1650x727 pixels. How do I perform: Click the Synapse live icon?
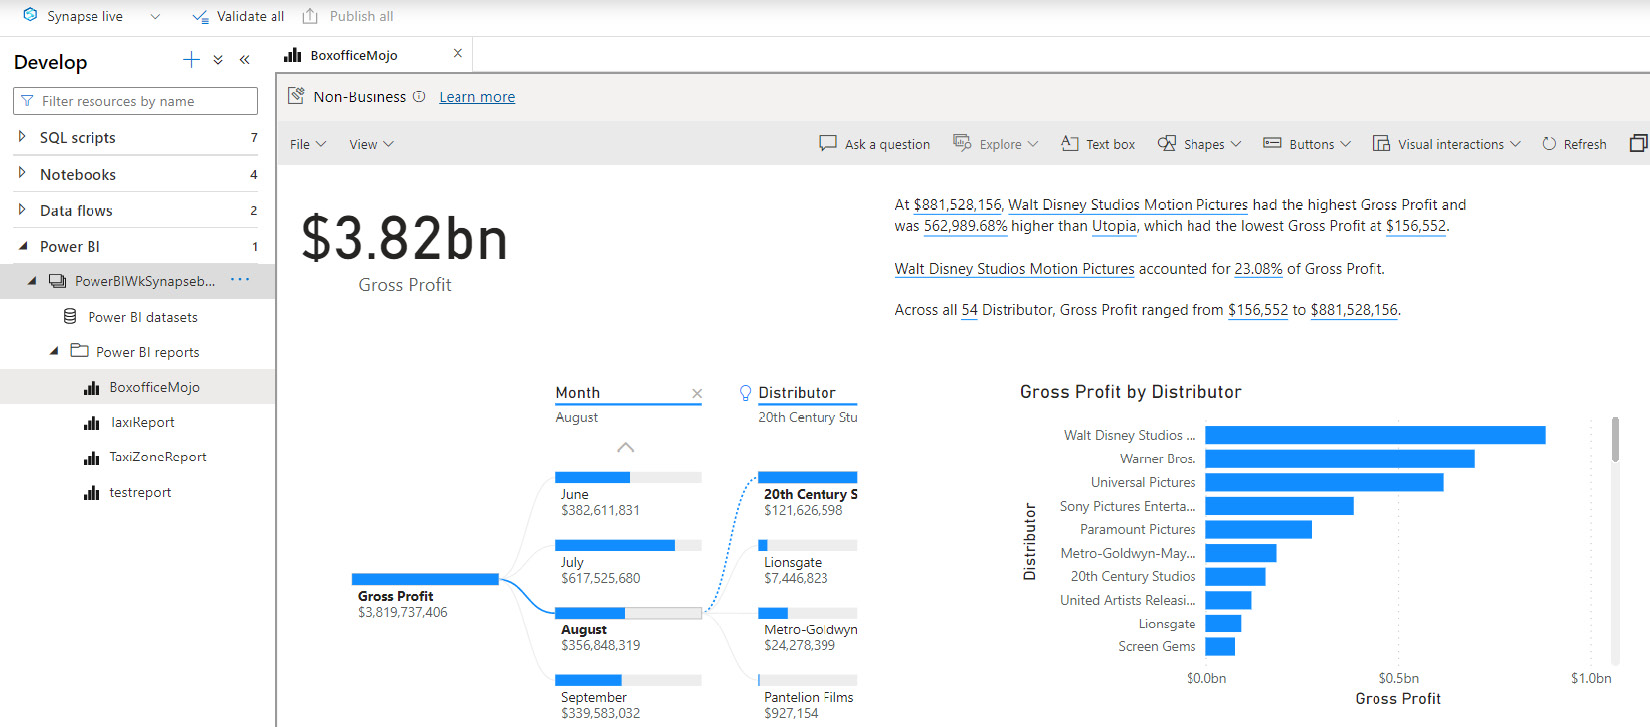[x=30, y=16]
